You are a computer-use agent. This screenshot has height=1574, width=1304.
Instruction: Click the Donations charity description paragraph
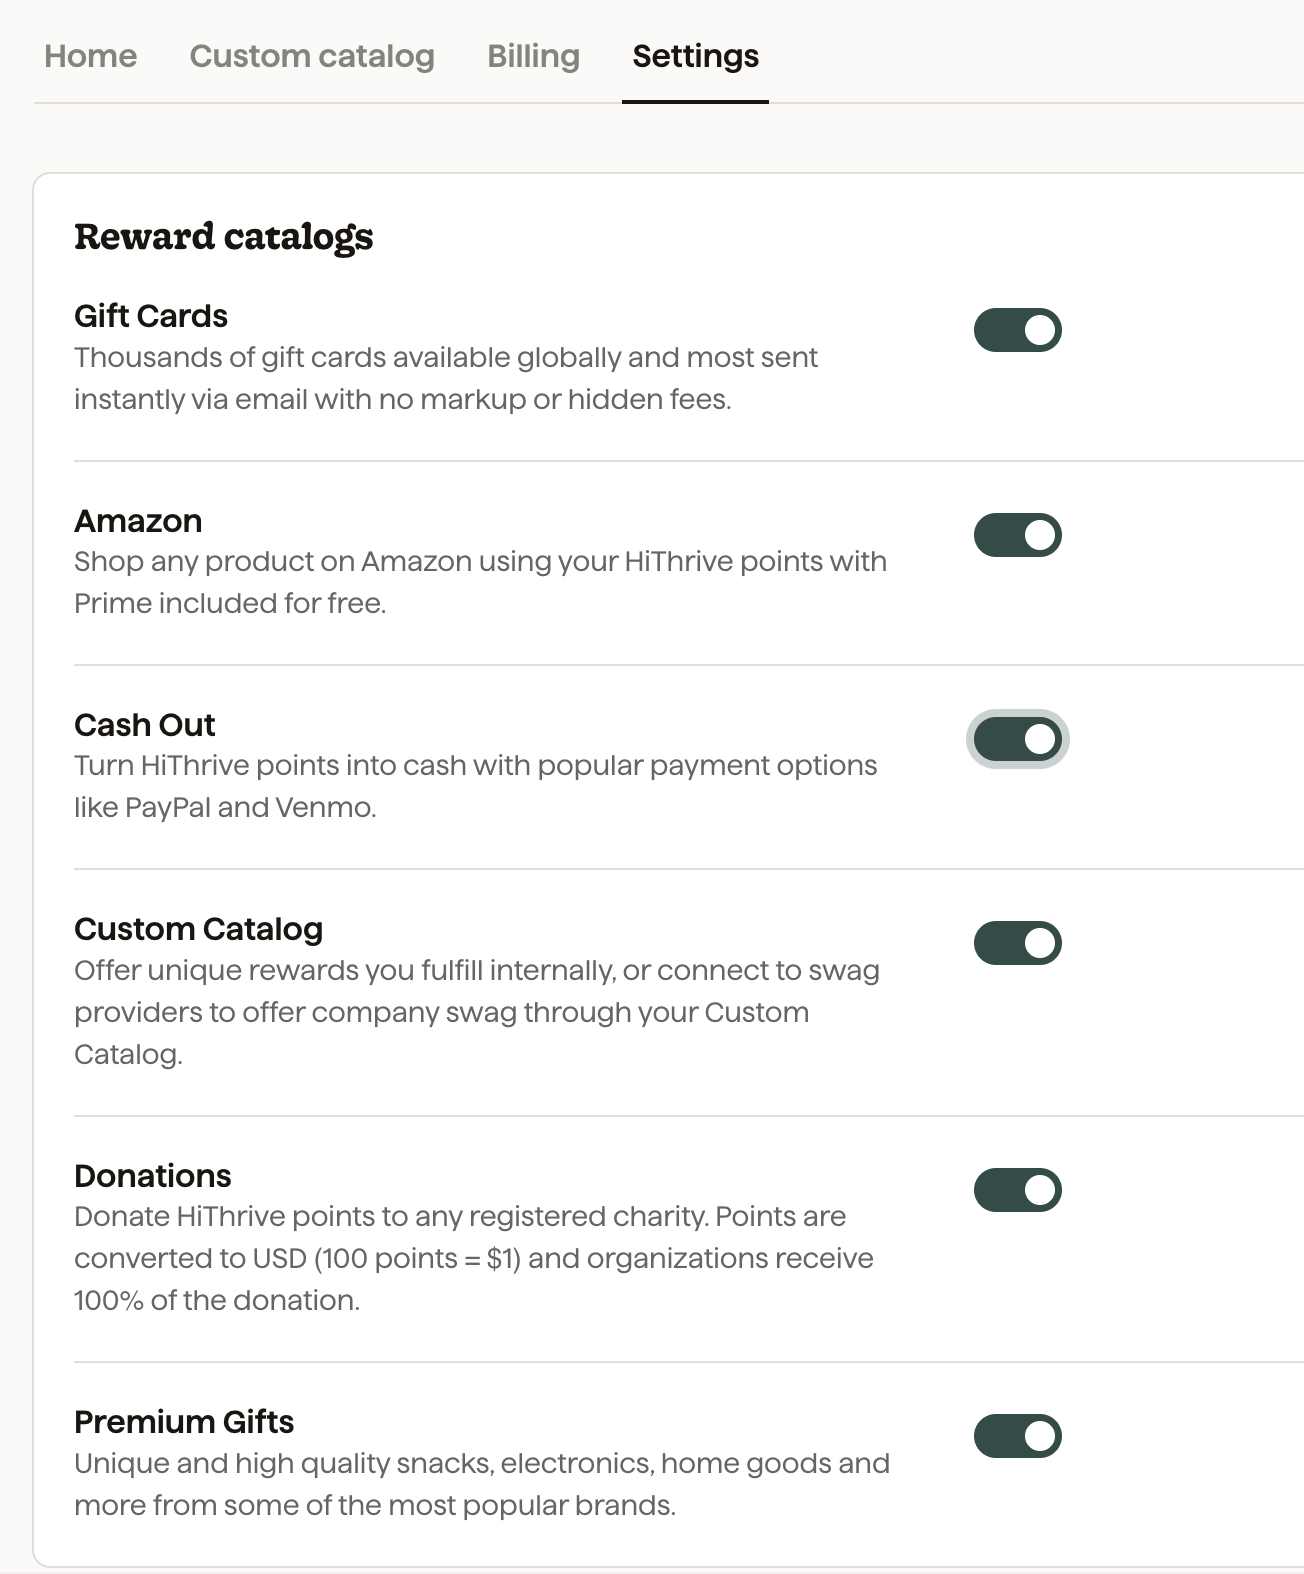473,1258
